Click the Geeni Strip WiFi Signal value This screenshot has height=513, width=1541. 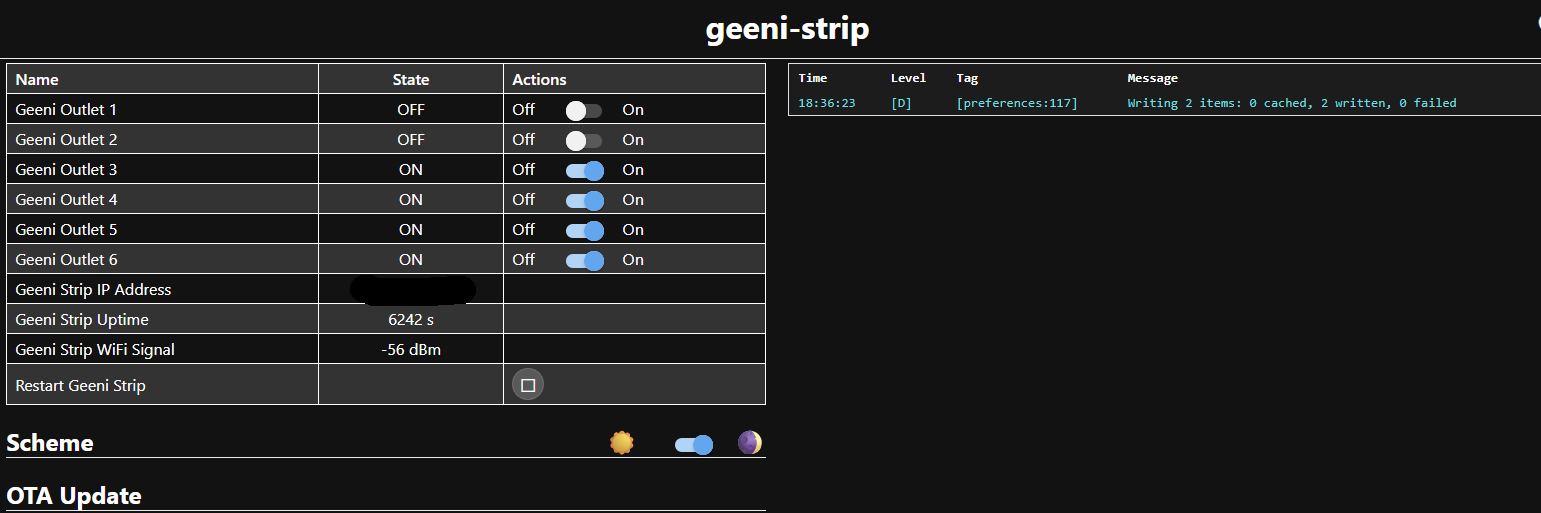pos(411,349)
